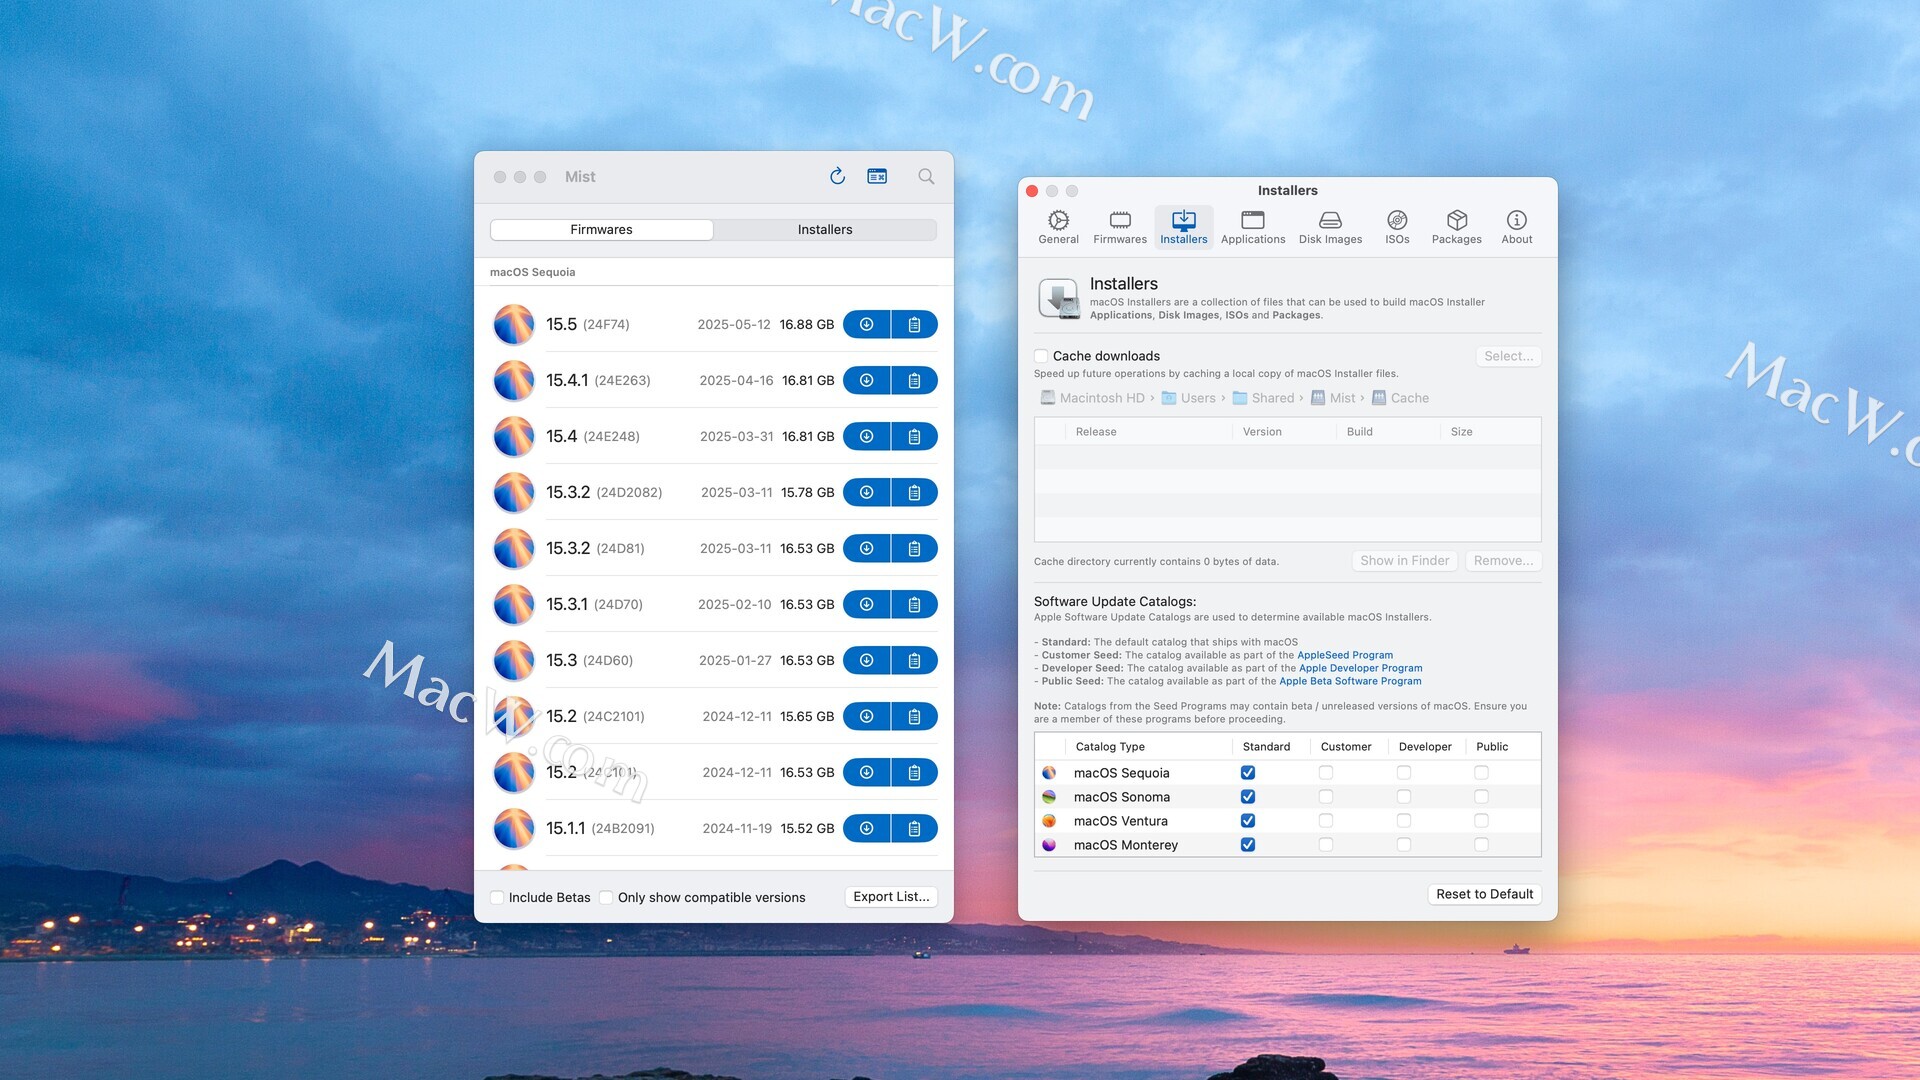The width and height of the screenshot is (1920, 1080).
Task: Click Users folder in cache path
Action: (x=1188, y=398)
